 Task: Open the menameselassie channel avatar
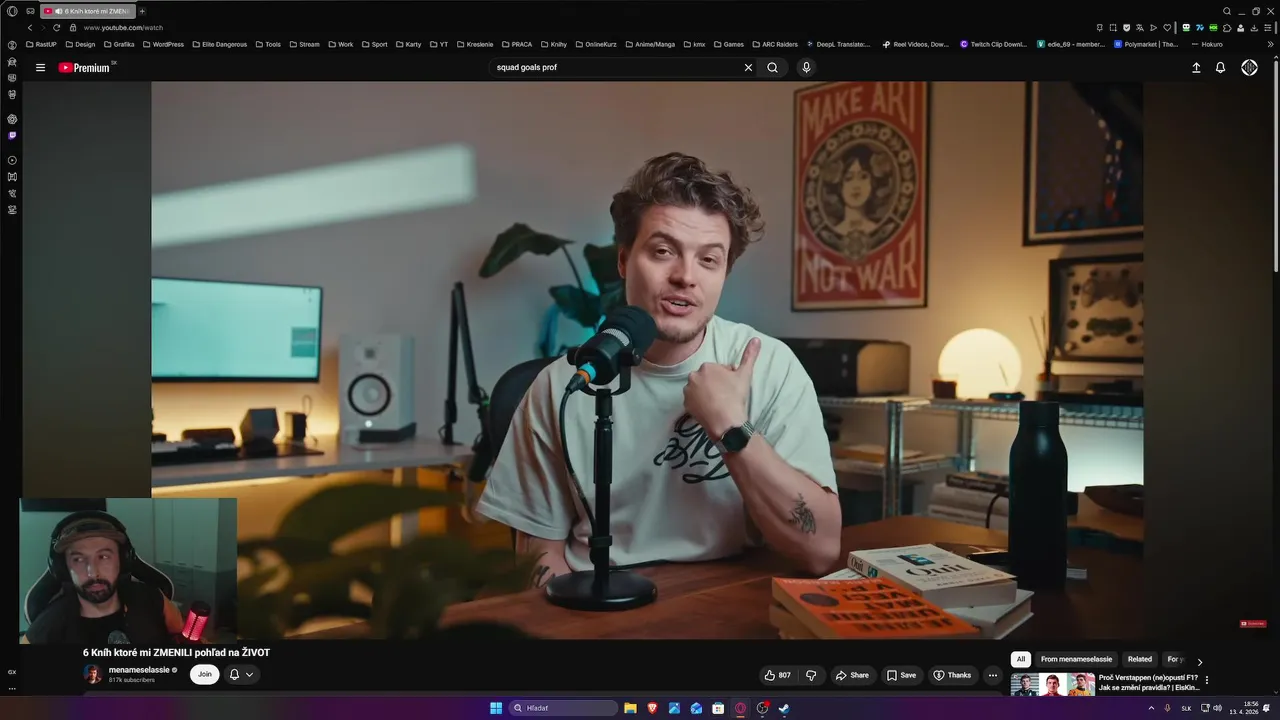(x=92, y=674)
